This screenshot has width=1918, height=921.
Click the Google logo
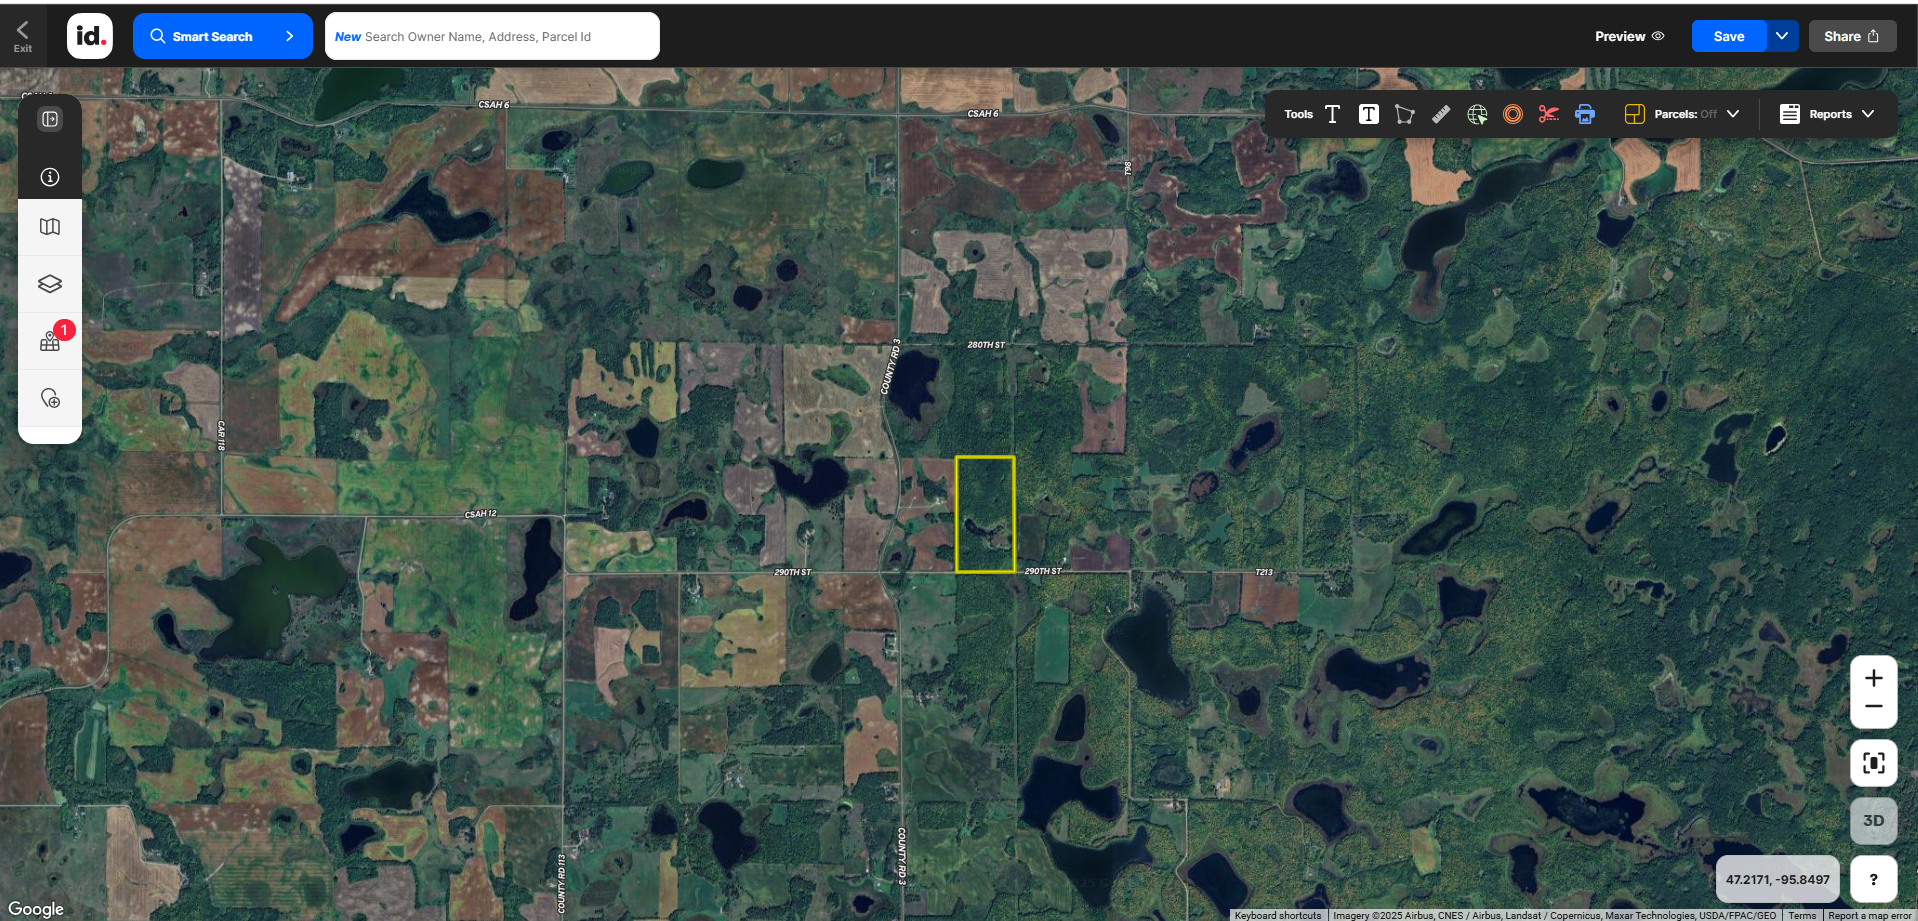(x=36, y=908)
